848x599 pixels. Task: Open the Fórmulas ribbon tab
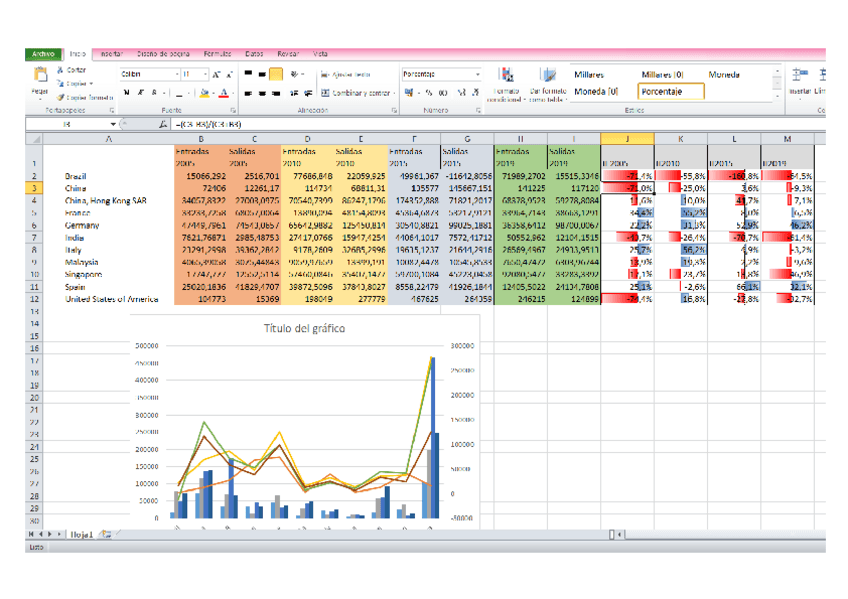pyautogui.click(x=217, y=53)
